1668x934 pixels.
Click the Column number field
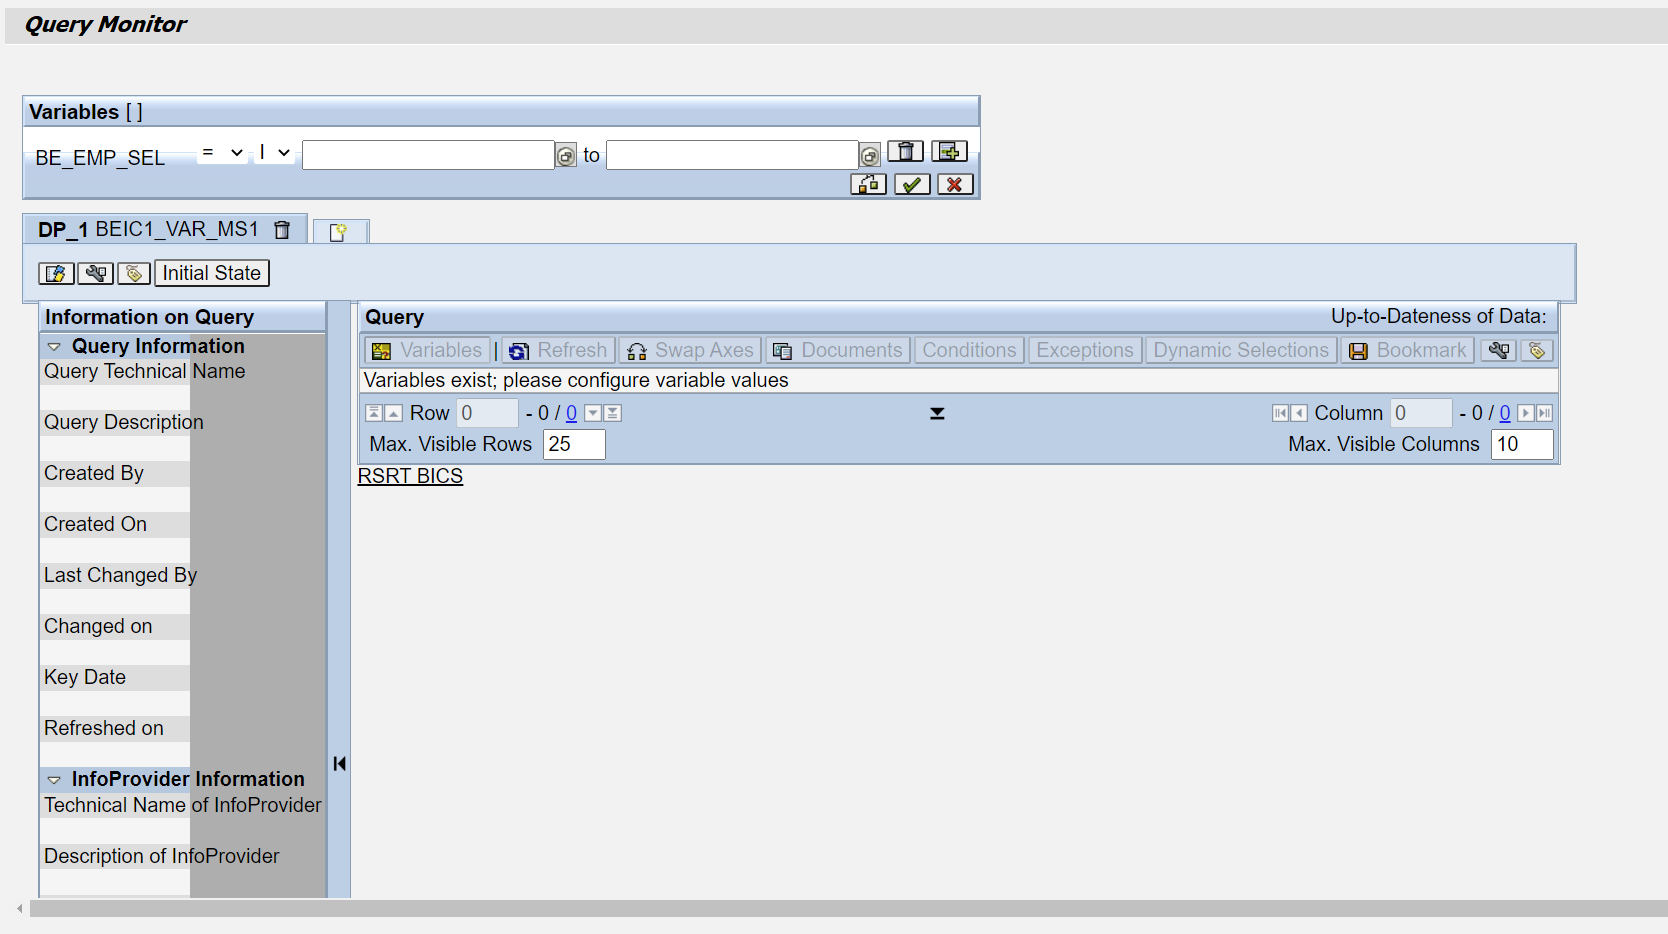1421,413
